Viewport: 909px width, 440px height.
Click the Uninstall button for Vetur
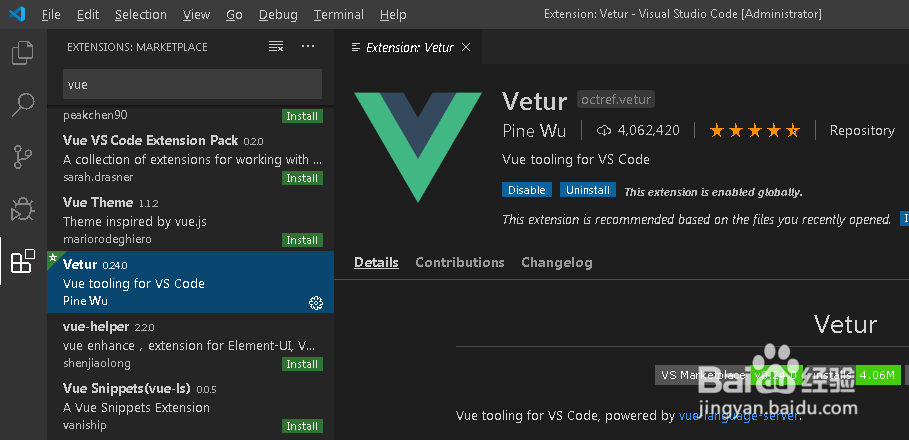tap(588, 190)
